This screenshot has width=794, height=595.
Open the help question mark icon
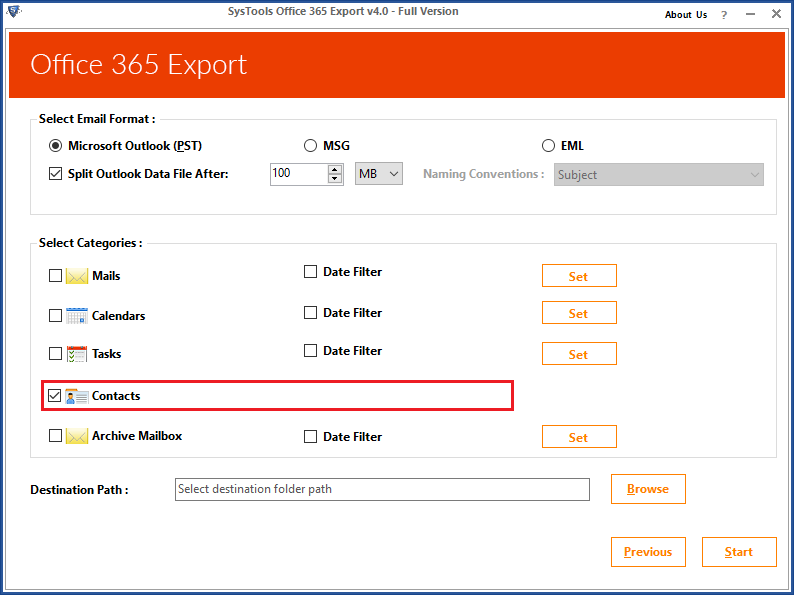click(x=724, y=15)
